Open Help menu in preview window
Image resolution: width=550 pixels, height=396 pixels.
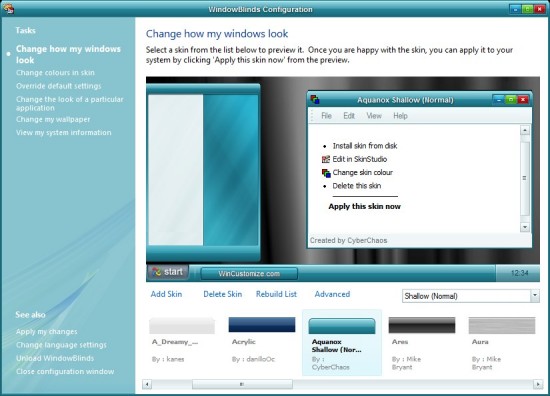tap(400, 116)
